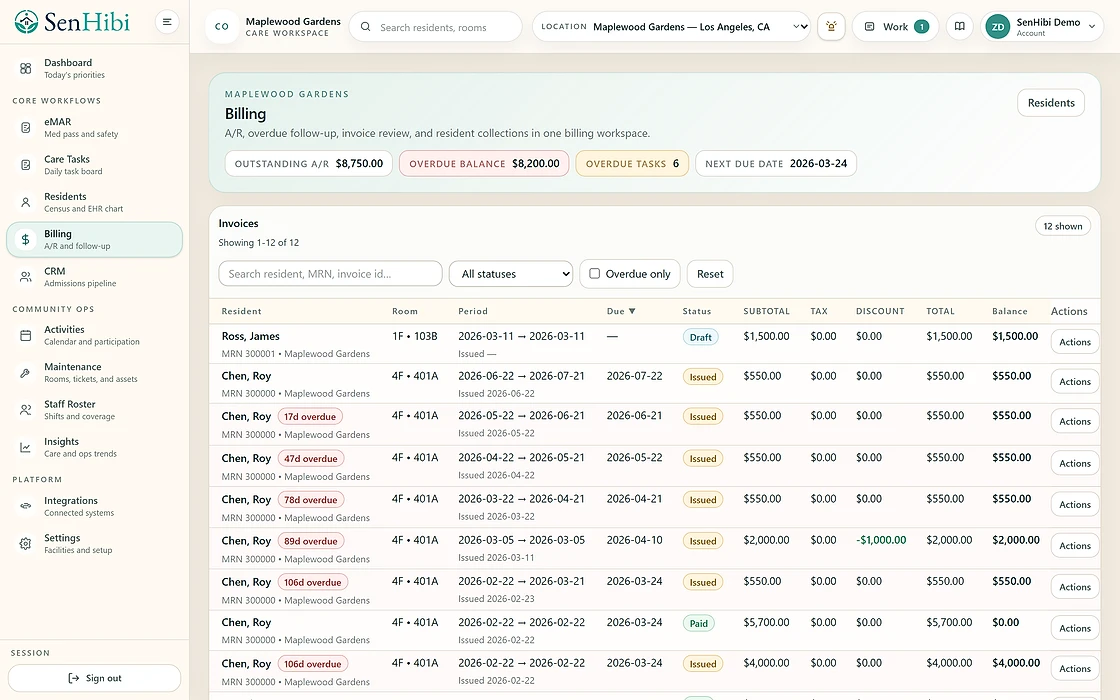
Task: Click the Ross, James resident name
Action: tap(250, 336)
